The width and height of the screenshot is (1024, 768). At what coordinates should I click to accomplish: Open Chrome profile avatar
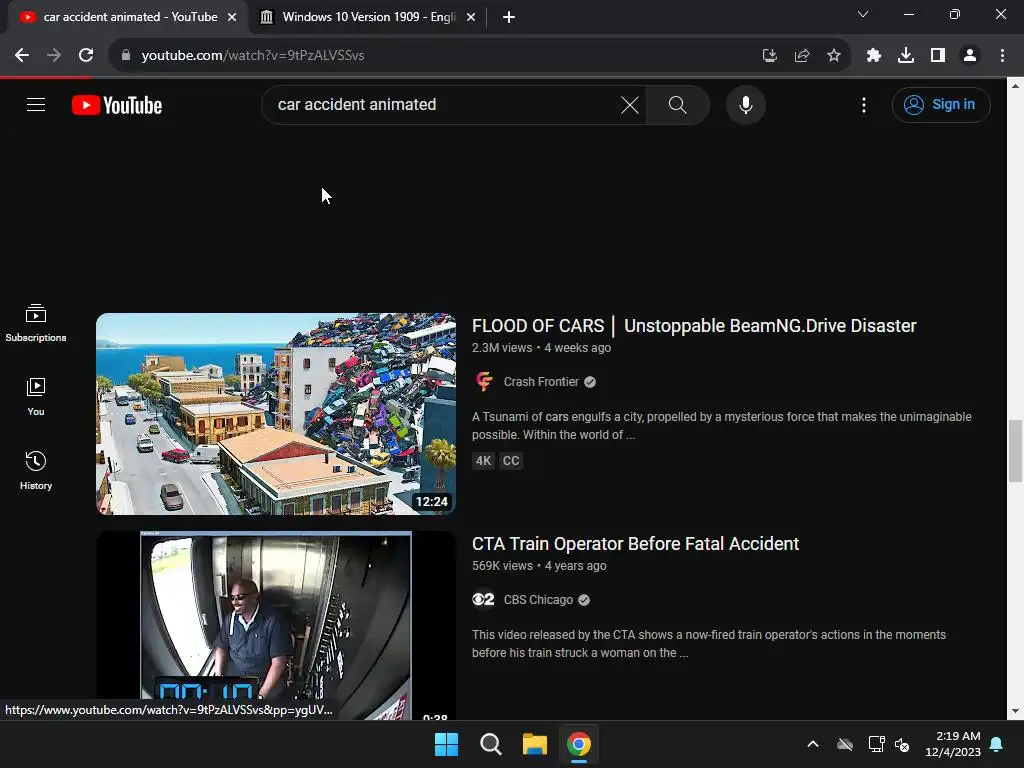970,56
